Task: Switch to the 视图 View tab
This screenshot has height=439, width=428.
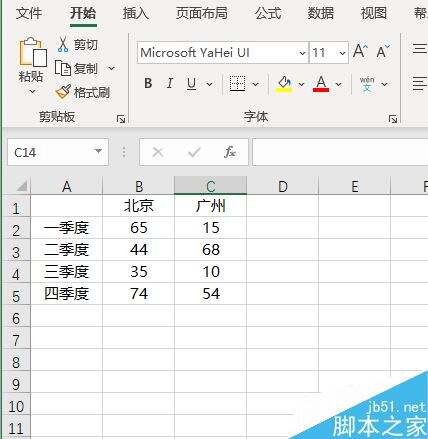Action: [374, 13]
